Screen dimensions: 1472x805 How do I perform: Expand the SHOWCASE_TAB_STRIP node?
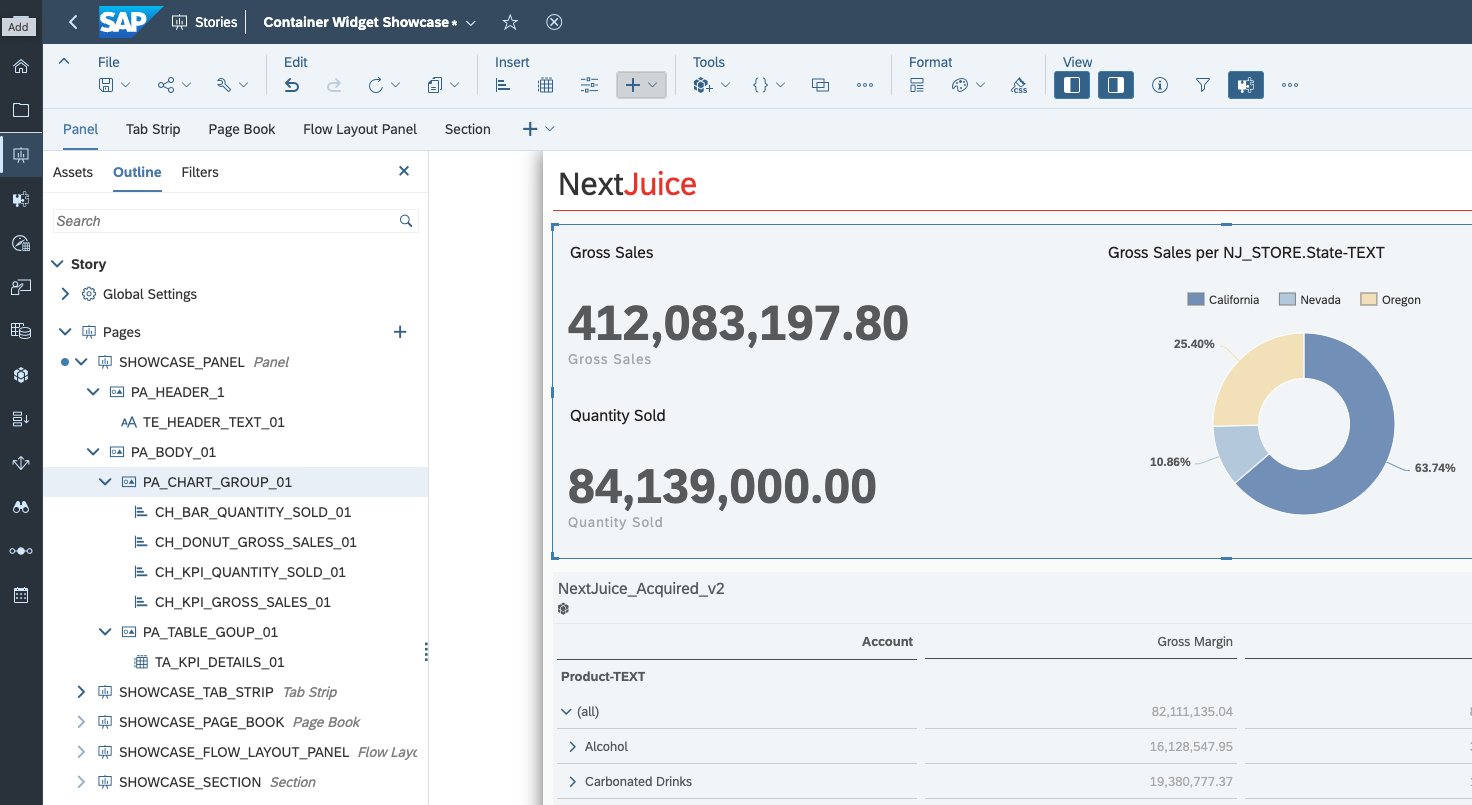[x=81, y=691]
